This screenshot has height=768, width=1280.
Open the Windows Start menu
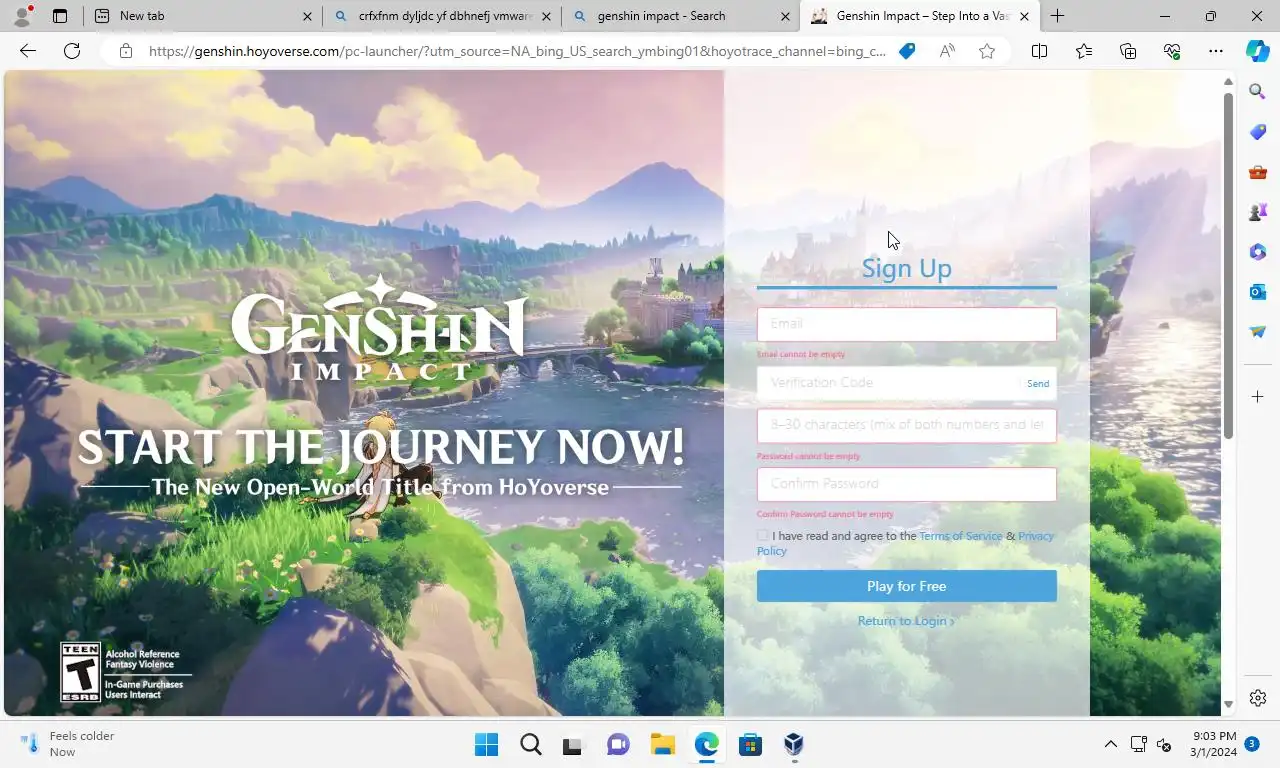point(487,744)
